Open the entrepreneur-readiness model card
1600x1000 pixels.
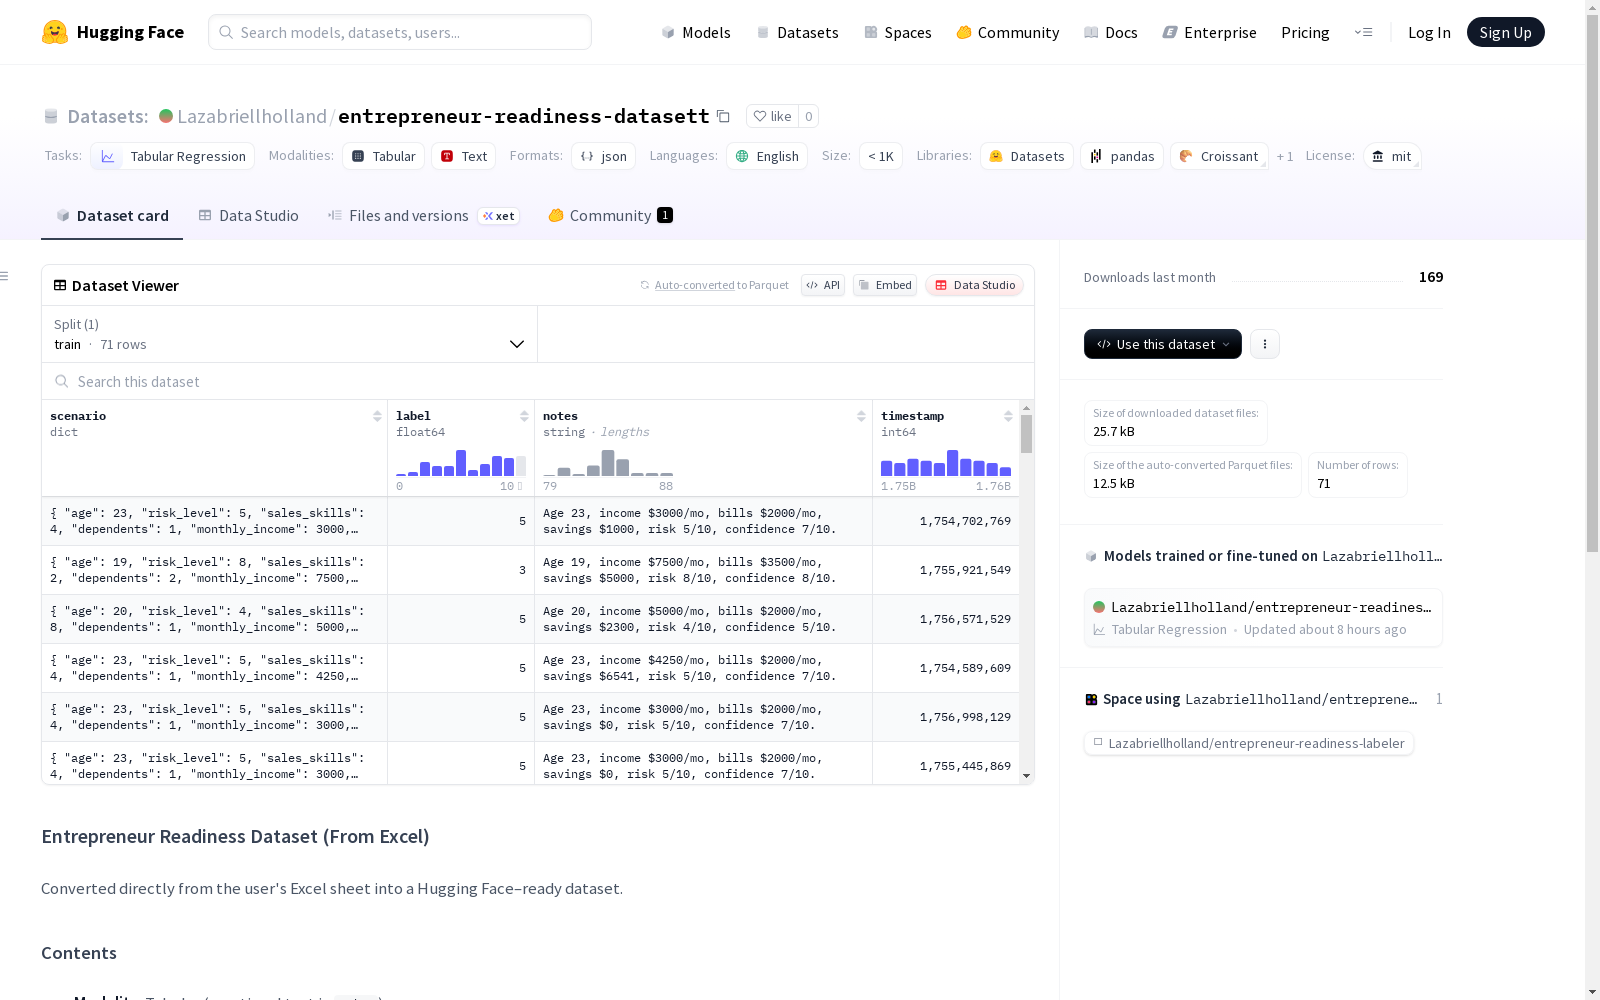coord(1263,618)
